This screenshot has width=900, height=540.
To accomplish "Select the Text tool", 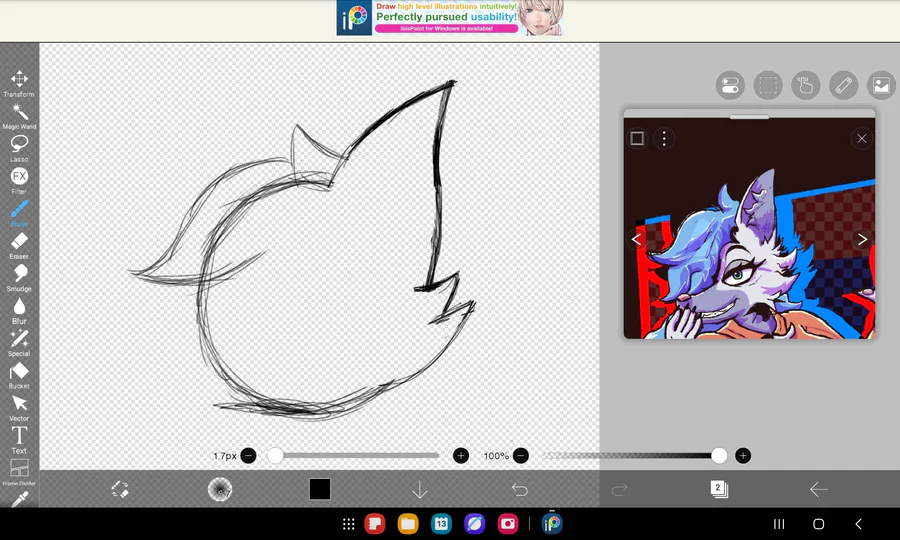I will click(x=19, y=440).
